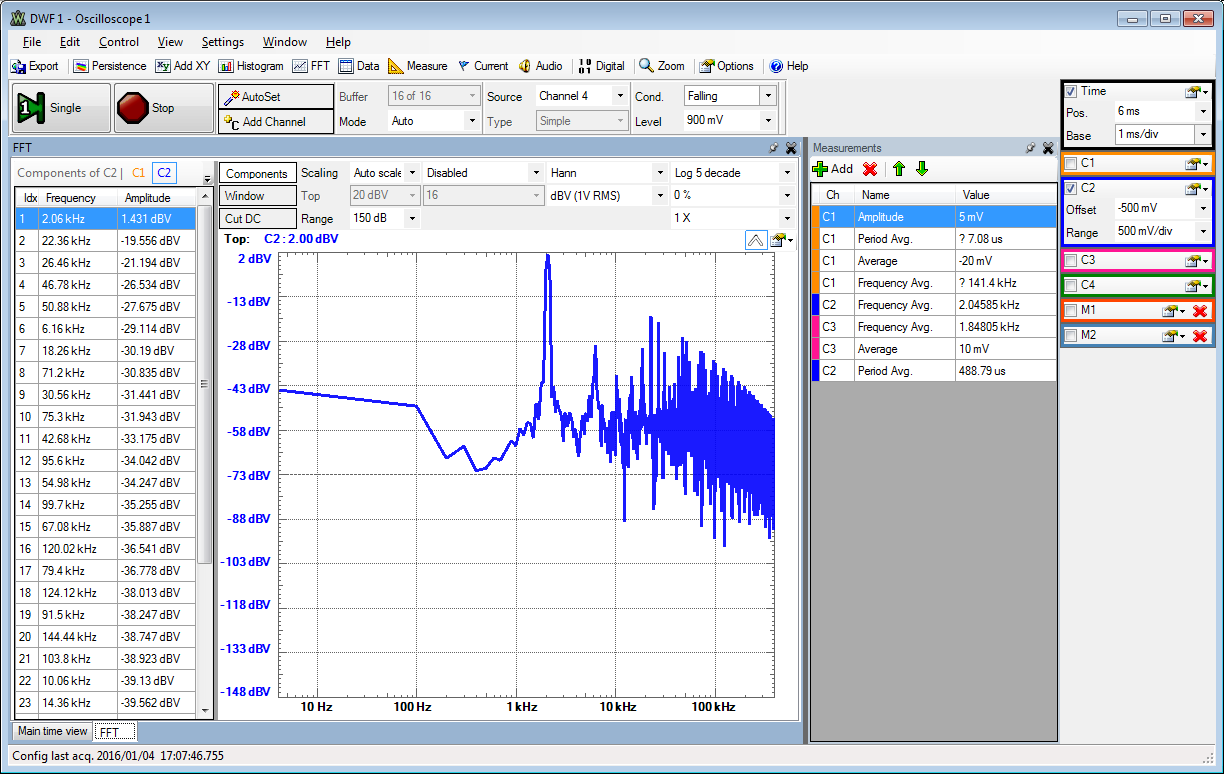Open the Hann window type dropdown
This screenshot has height=774, width=1224.
(658, 173)
